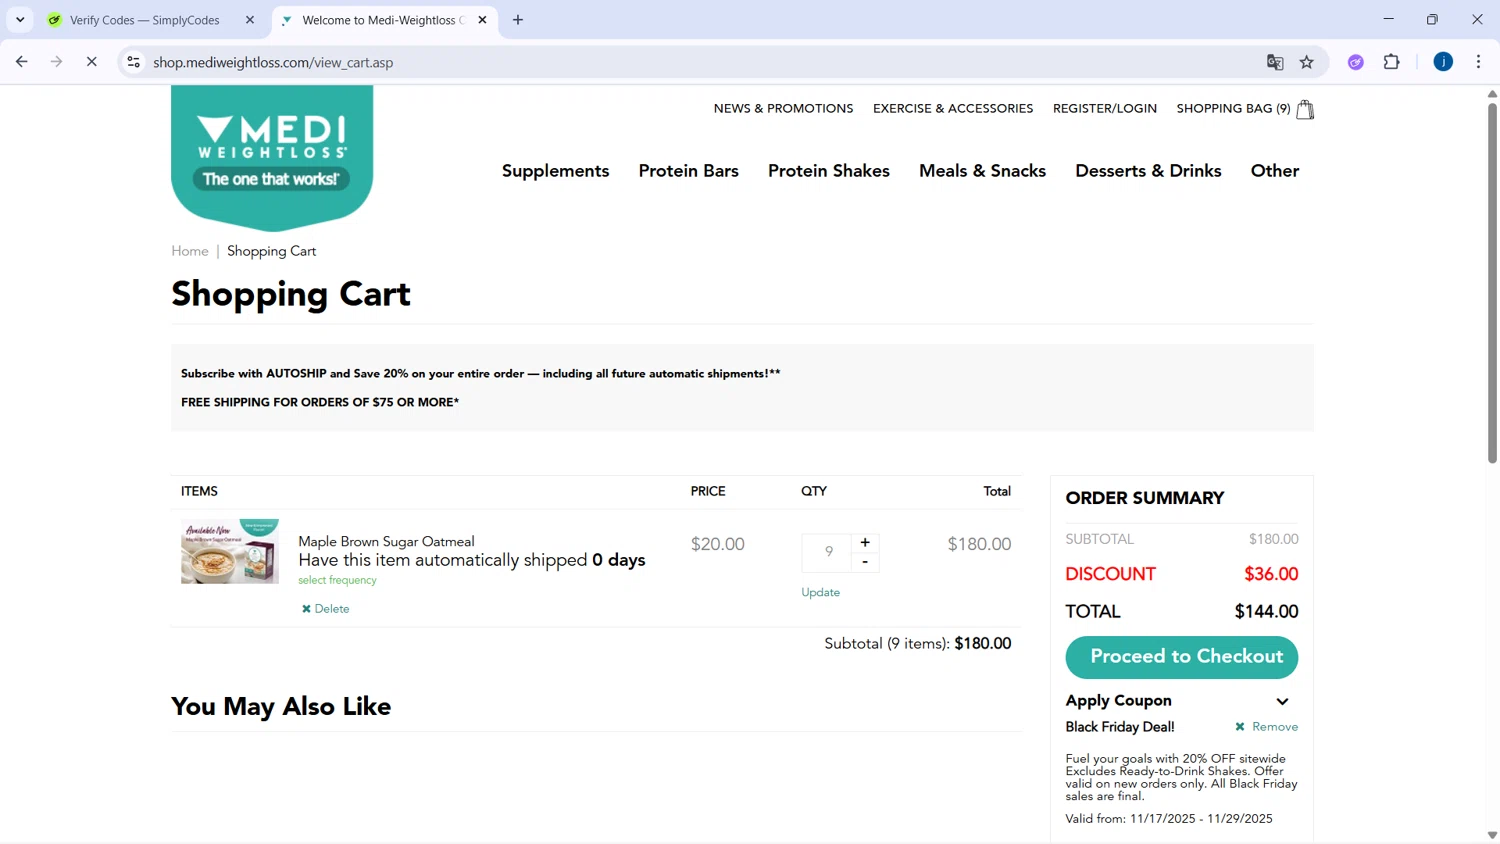Open Exercise & Accessories link
The height and width of the screenshot is (844, 1500).
tap(953, 108)
